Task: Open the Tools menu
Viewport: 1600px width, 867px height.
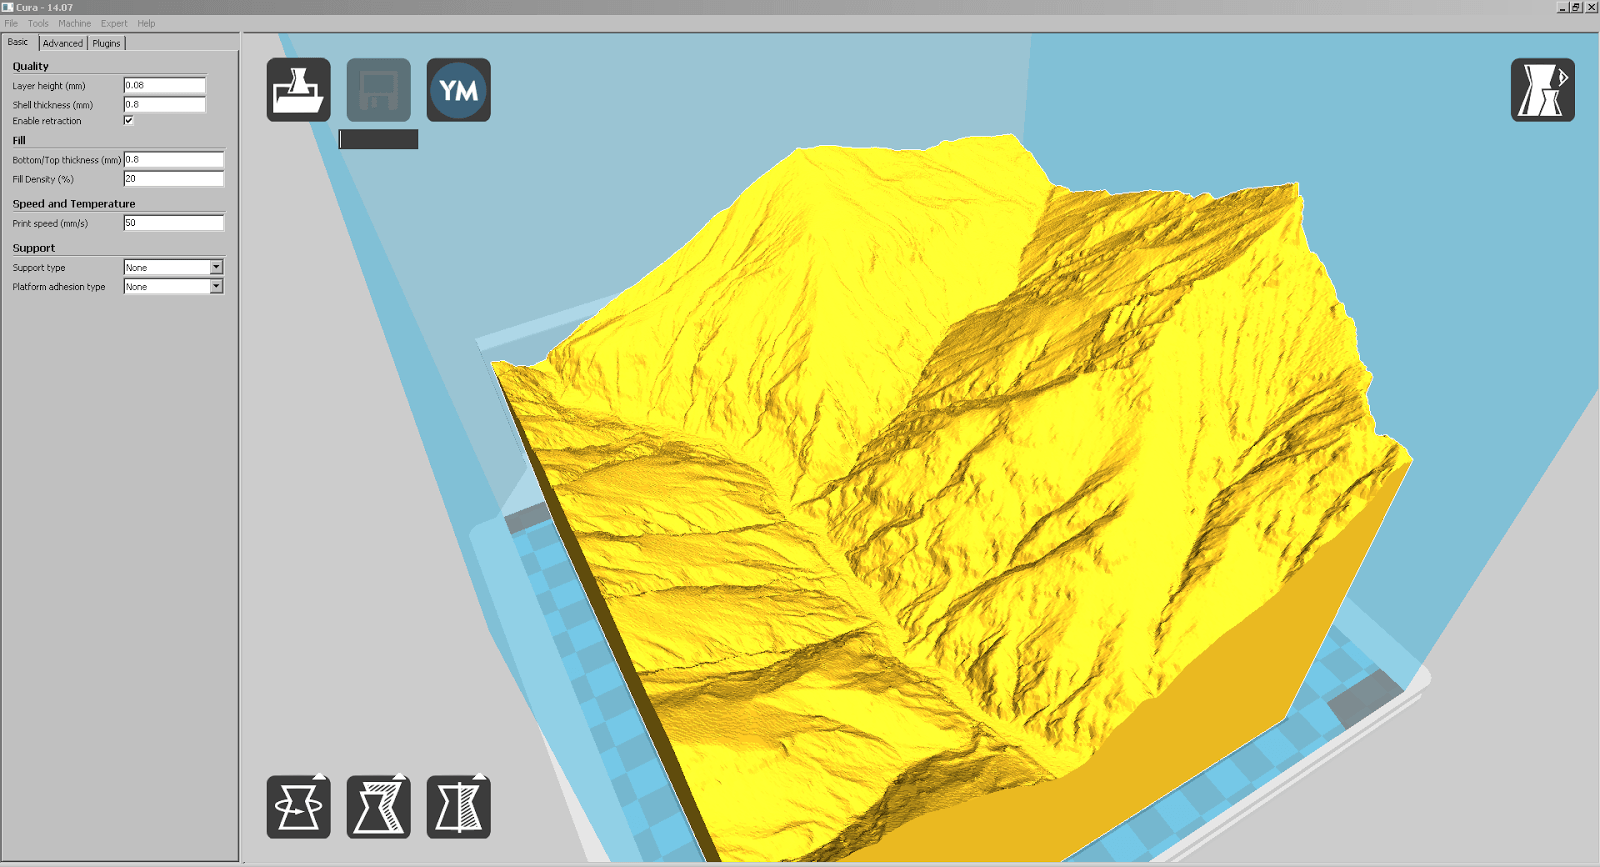Action: (x=38, y=23)
